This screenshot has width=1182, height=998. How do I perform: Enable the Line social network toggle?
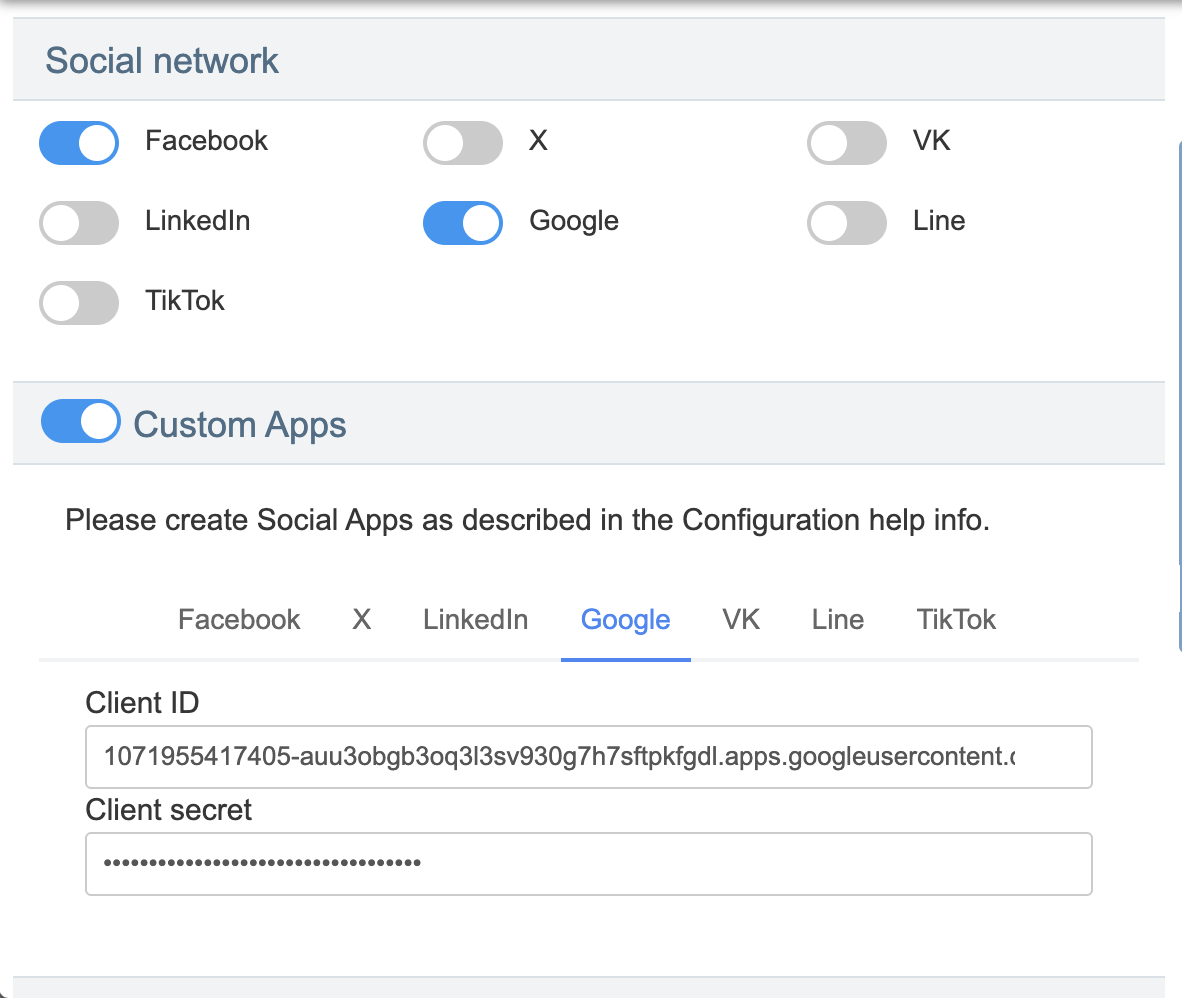(x=846, y=222)
